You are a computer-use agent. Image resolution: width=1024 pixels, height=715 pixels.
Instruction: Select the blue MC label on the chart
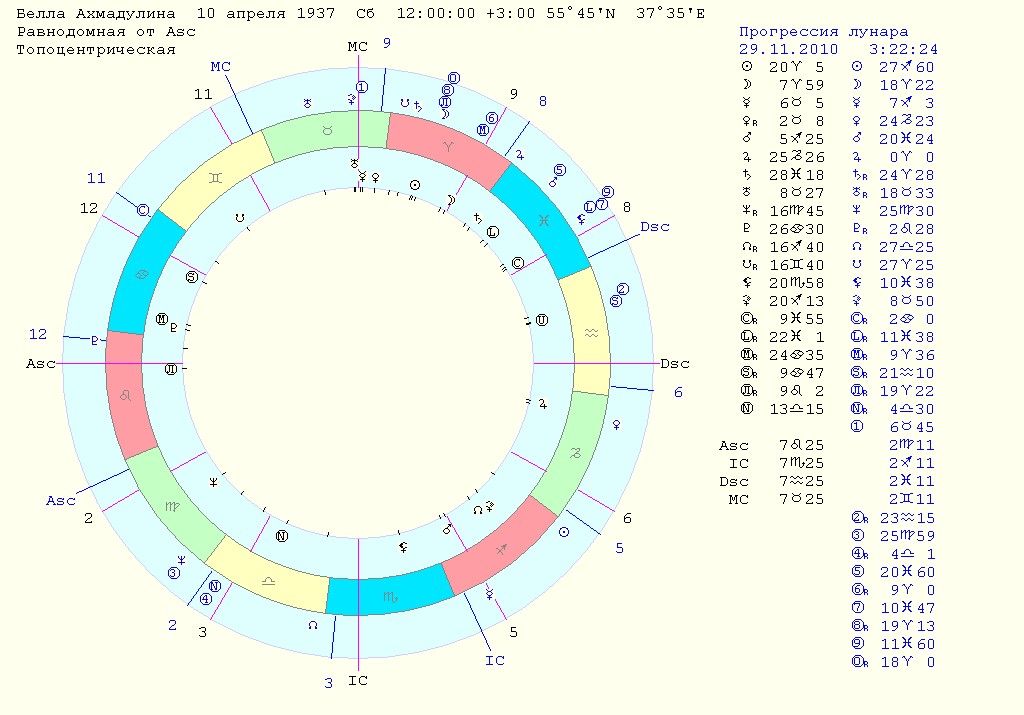pos(221,67)
